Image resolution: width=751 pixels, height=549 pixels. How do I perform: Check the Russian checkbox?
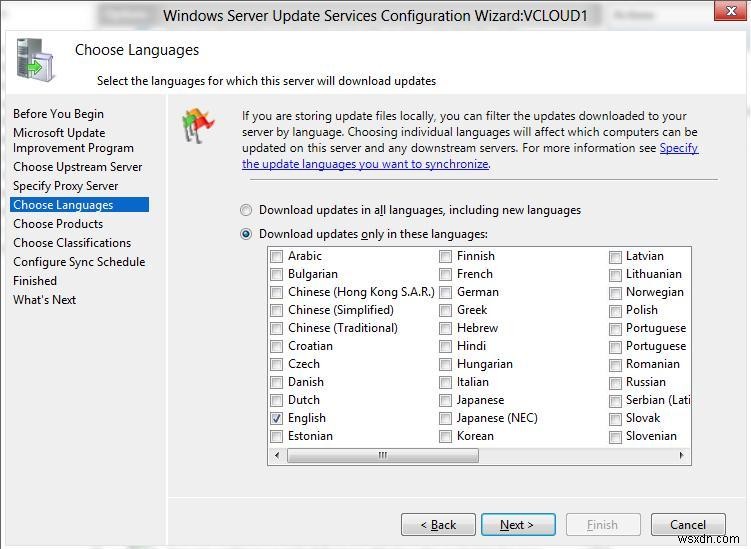pos(615,383)
